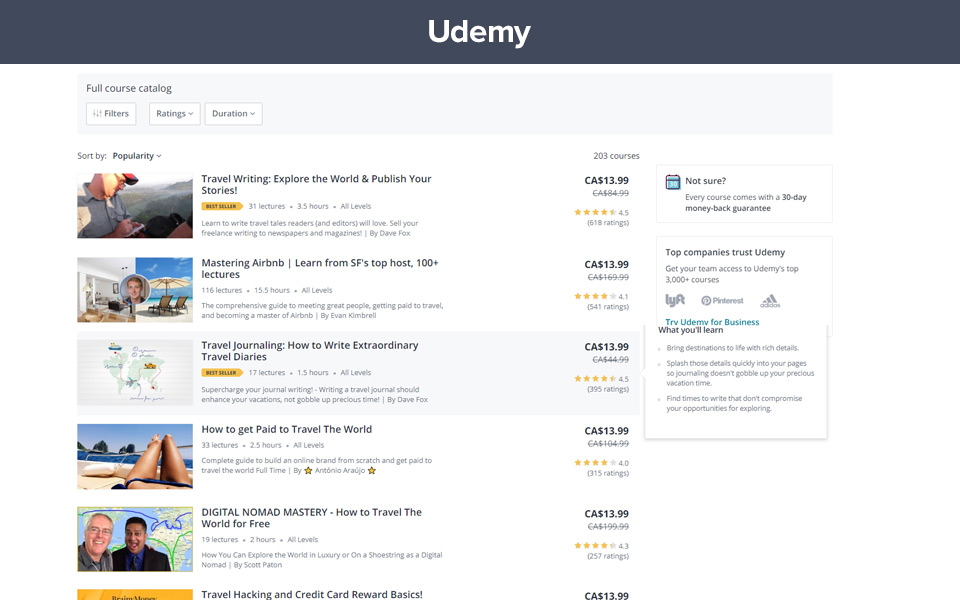Click the CA$169.99 original price
960x600 pixels.
(x=608, y=277)
